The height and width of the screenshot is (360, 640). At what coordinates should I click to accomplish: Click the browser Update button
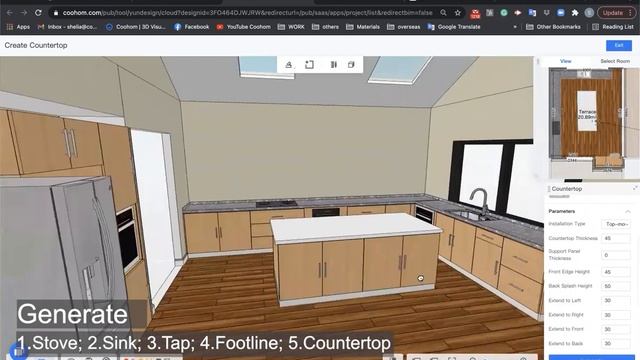click(617, 13)
